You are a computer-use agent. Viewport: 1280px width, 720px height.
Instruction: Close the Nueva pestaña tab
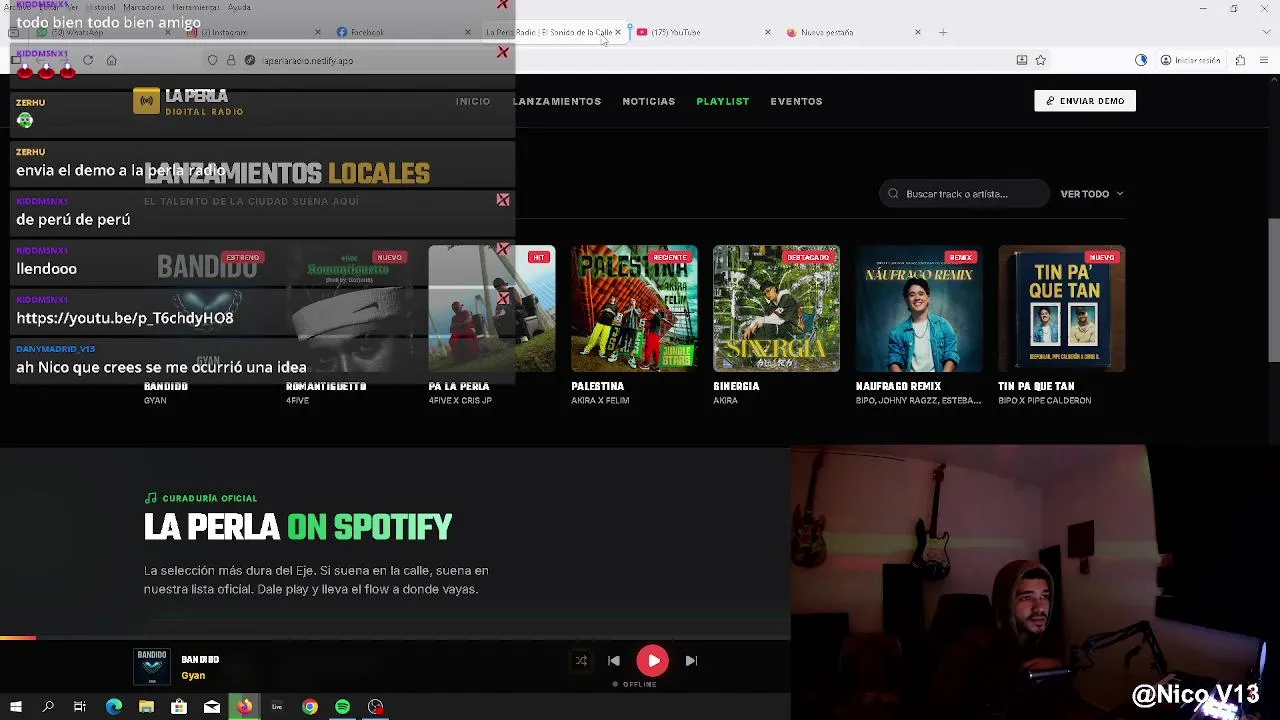pos(918,32)
